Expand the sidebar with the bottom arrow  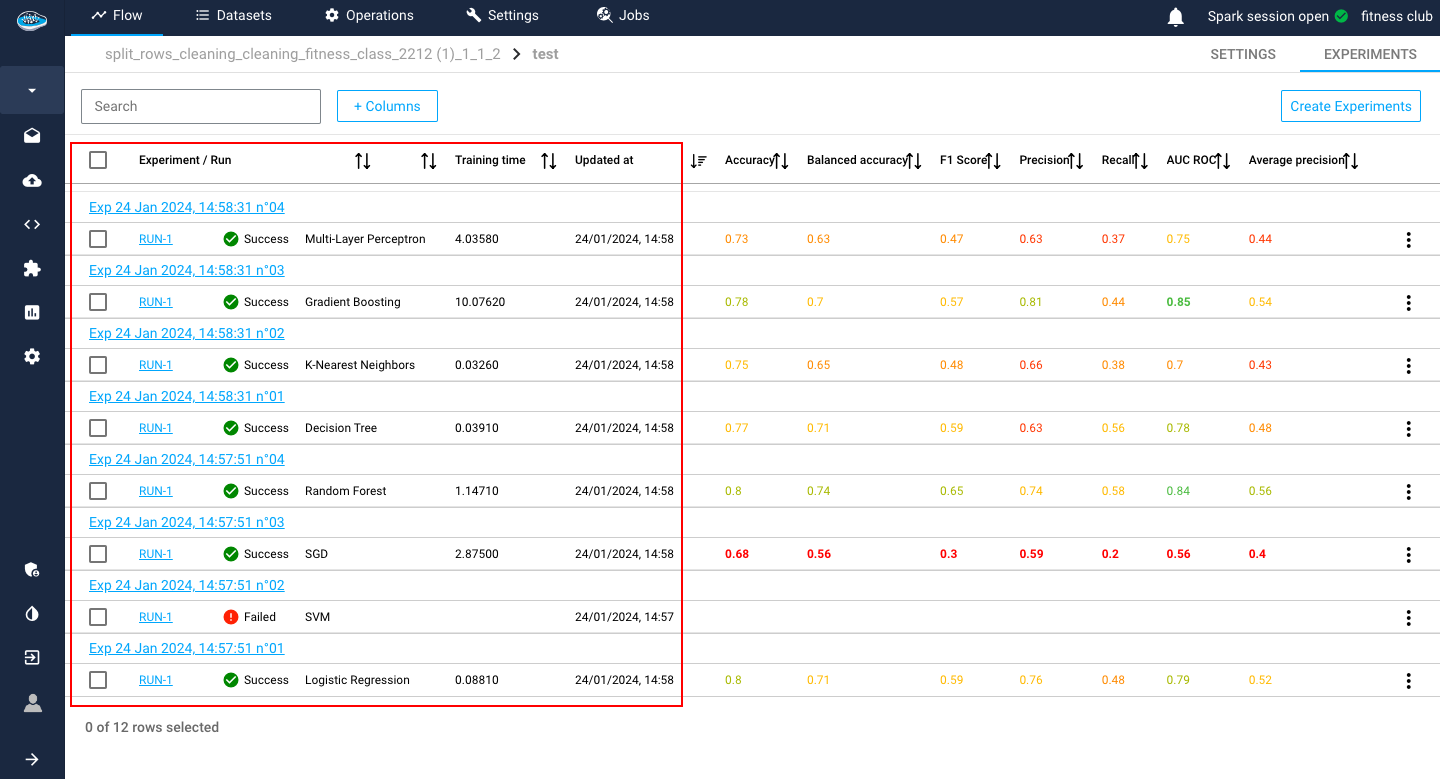click(32, 759)
